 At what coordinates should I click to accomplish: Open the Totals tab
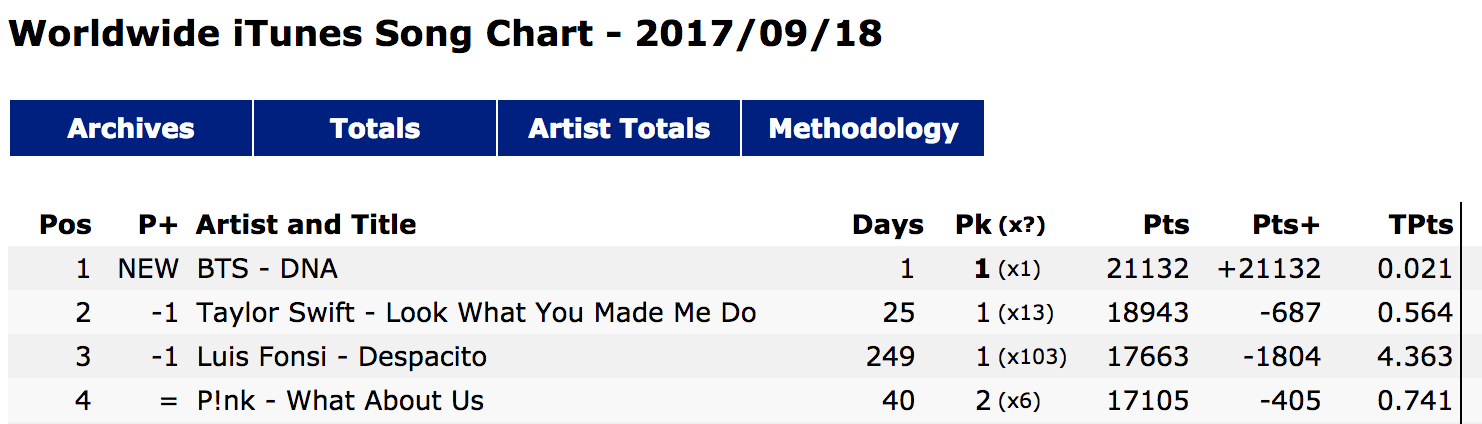(x=375, y=129)
